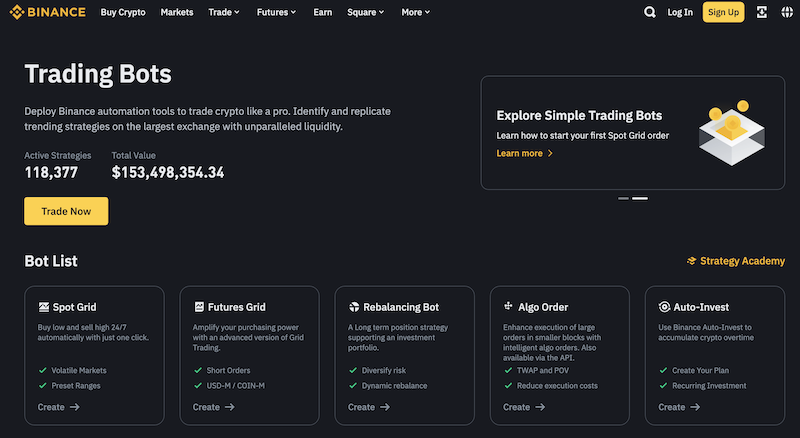Click arrow next to Auto-Invest Create
800x438 pixels.
coord(695,407)
